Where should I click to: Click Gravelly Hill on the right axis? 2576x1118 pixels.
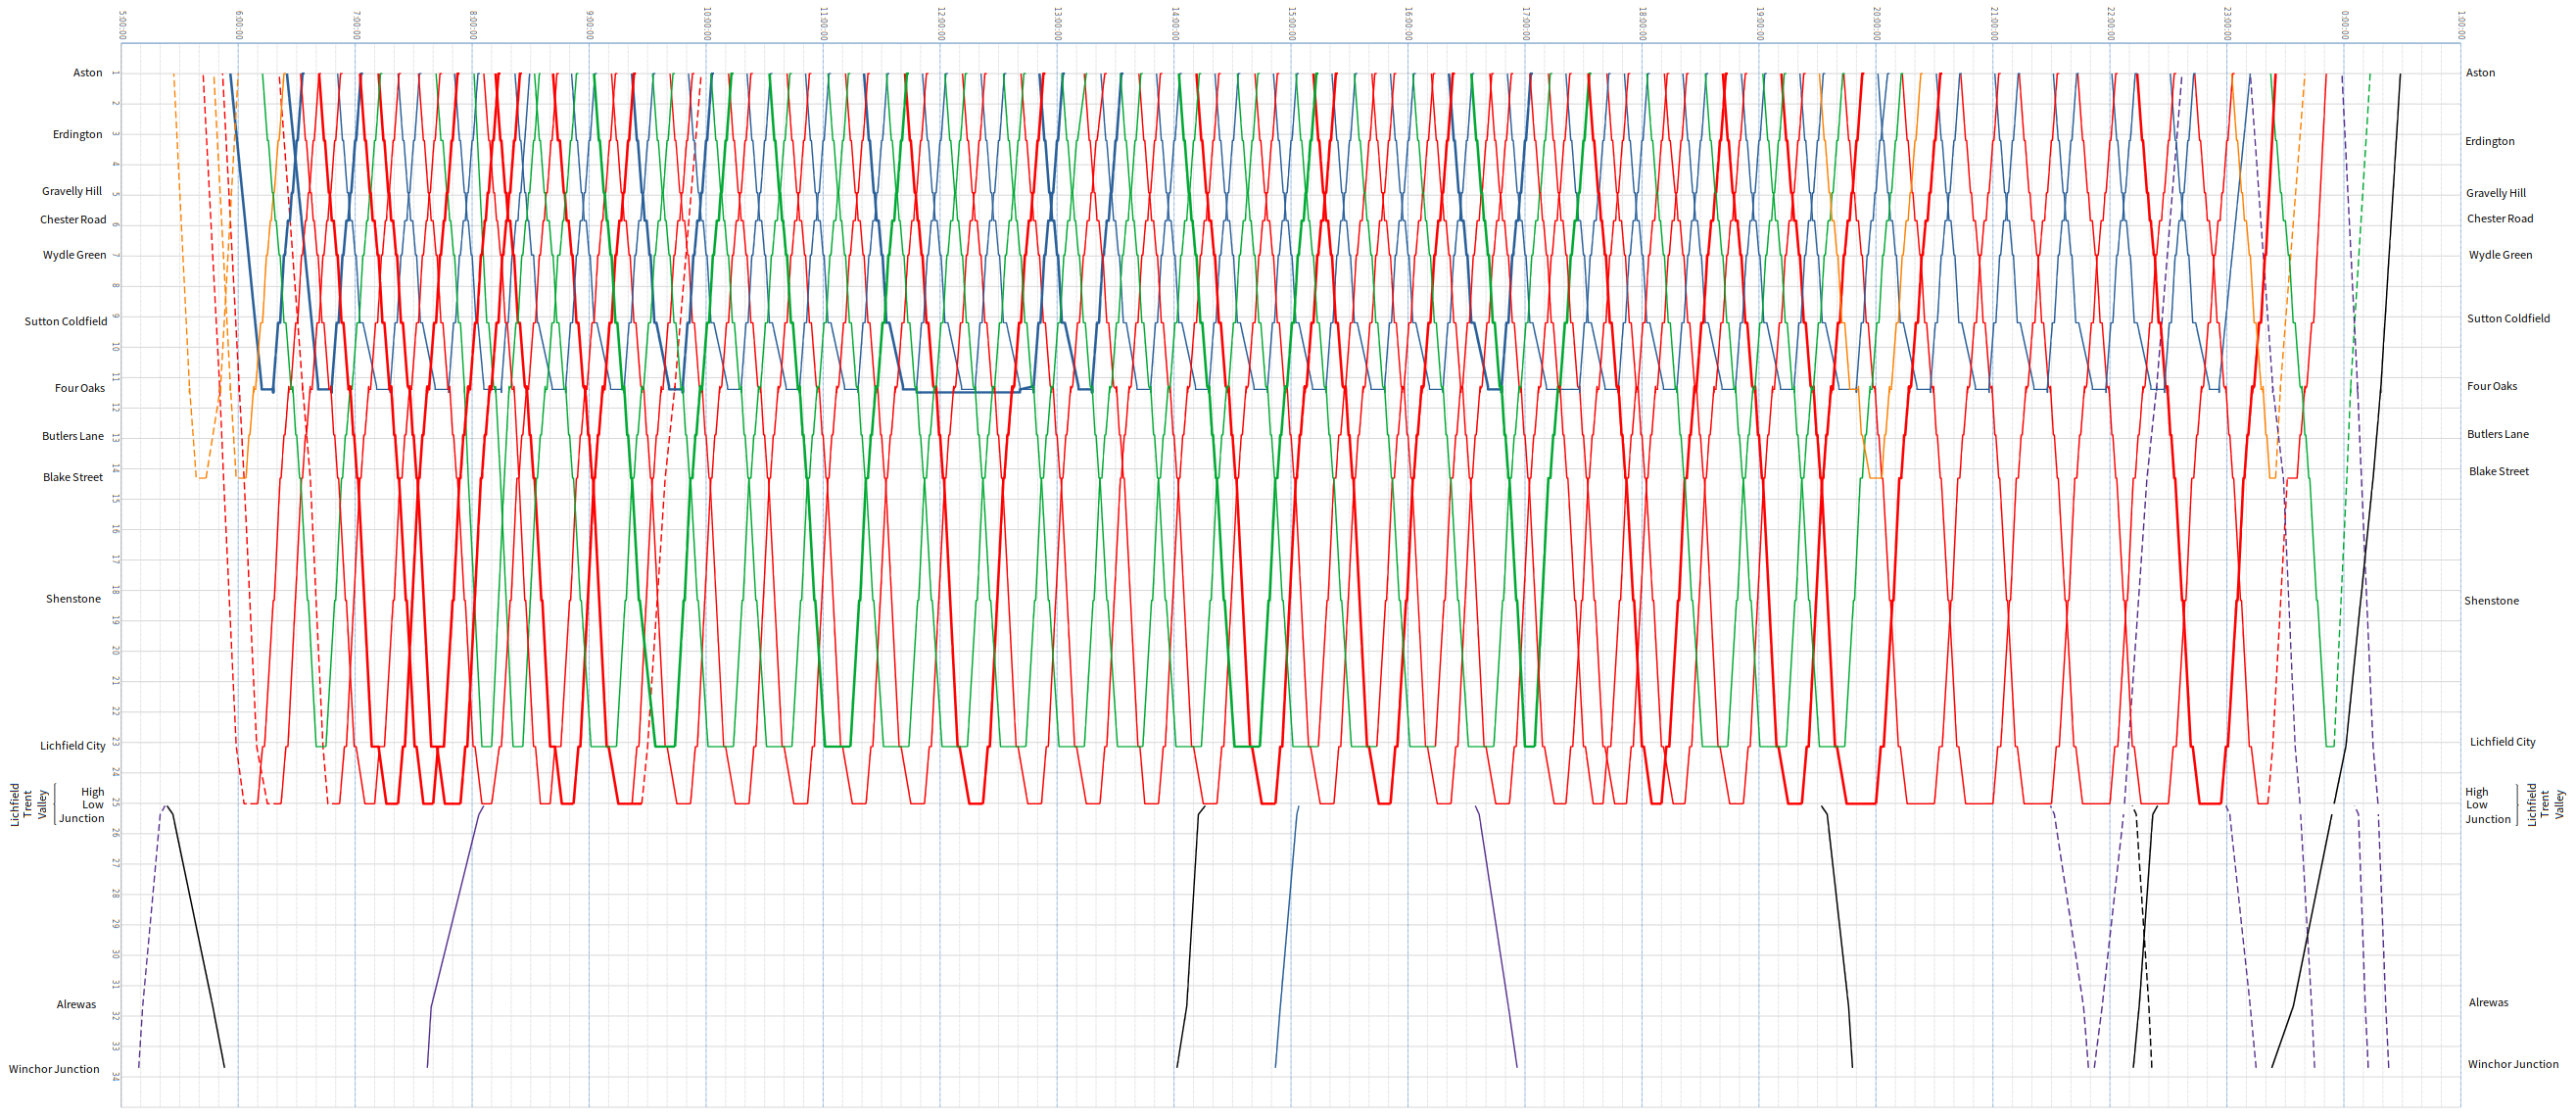(2495, 194)
